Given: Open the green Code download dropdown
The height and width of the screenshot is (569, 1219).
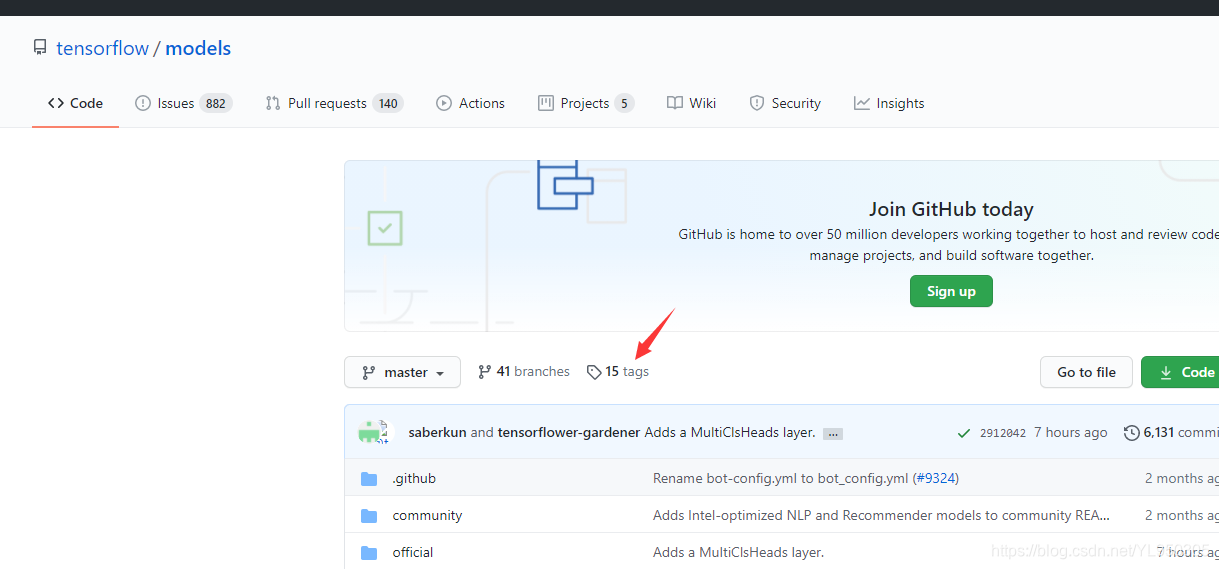Looking at the screenshot, I should click(x=1182, y=372).
